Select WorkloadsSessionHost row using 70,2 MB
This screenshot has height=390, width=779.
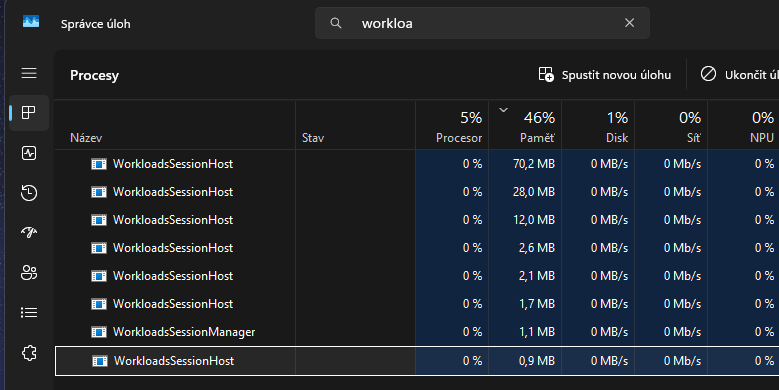[x=417, y=164]
